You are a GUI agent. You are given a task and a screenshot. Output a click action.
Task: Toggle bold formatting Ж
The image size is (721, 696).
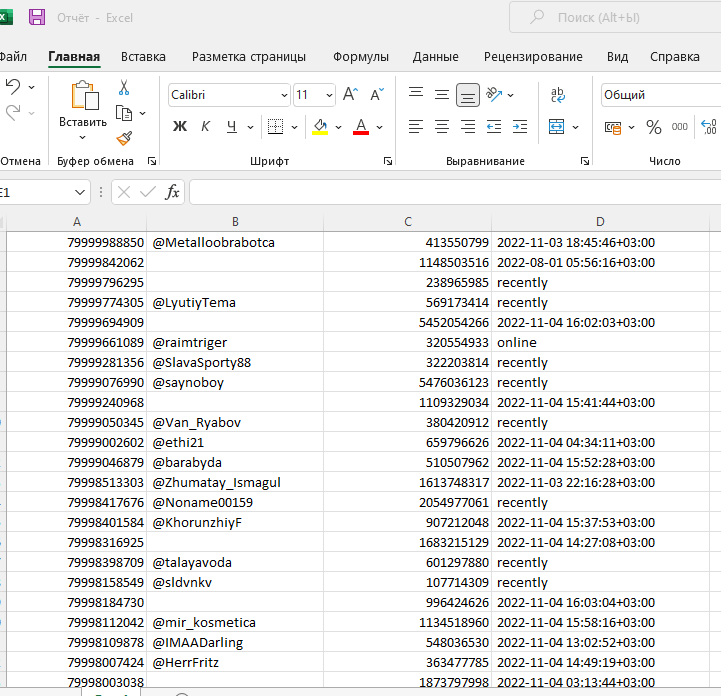[180, 127]
